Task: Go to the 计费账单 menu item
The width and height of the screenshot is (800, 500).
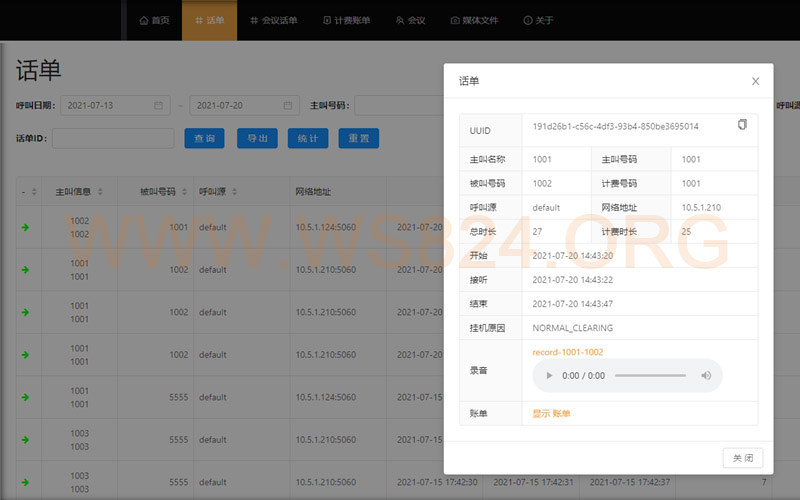Action: (x=346, y=20)
